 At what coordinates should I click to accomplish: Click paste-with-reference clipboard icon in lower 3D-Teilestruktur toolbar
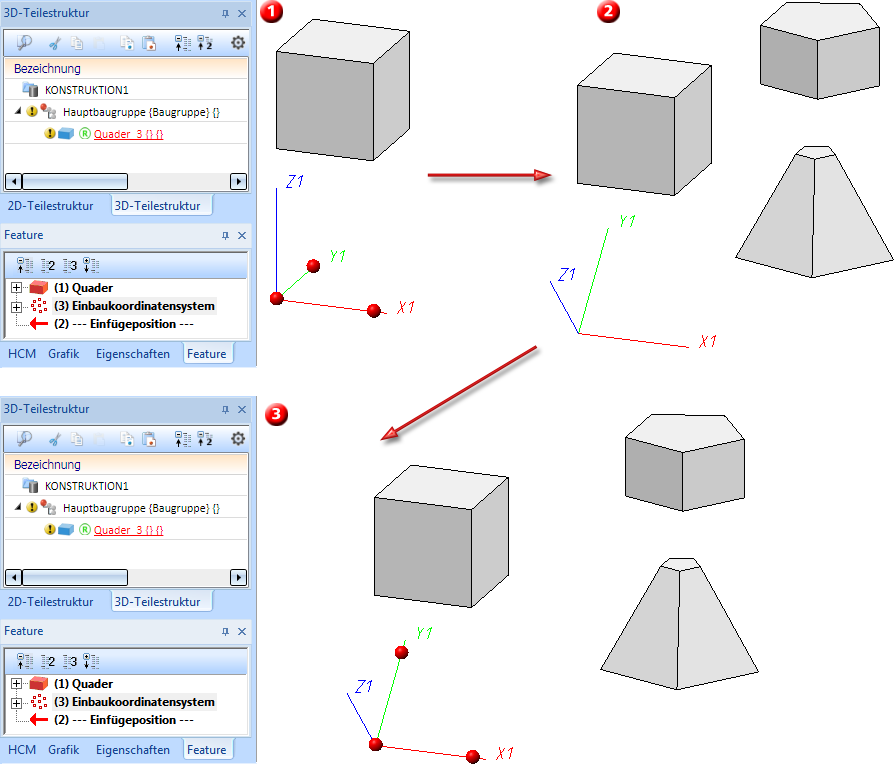149,440
